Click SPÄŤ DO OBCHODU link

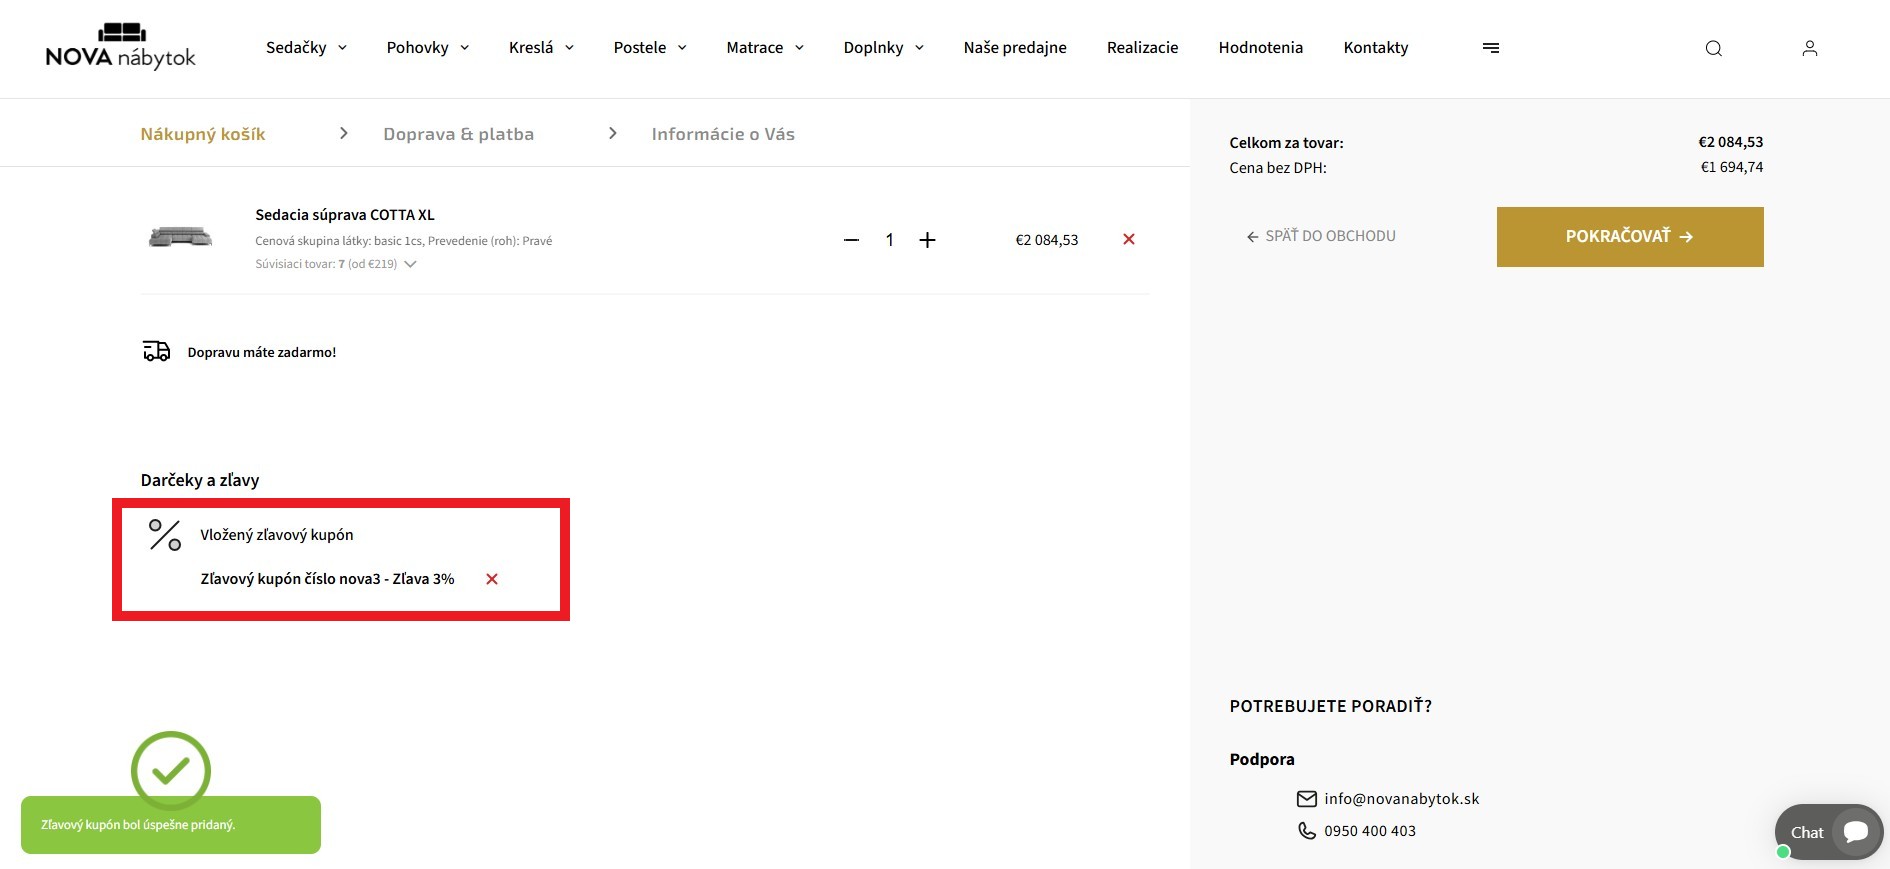[1321, 236]
